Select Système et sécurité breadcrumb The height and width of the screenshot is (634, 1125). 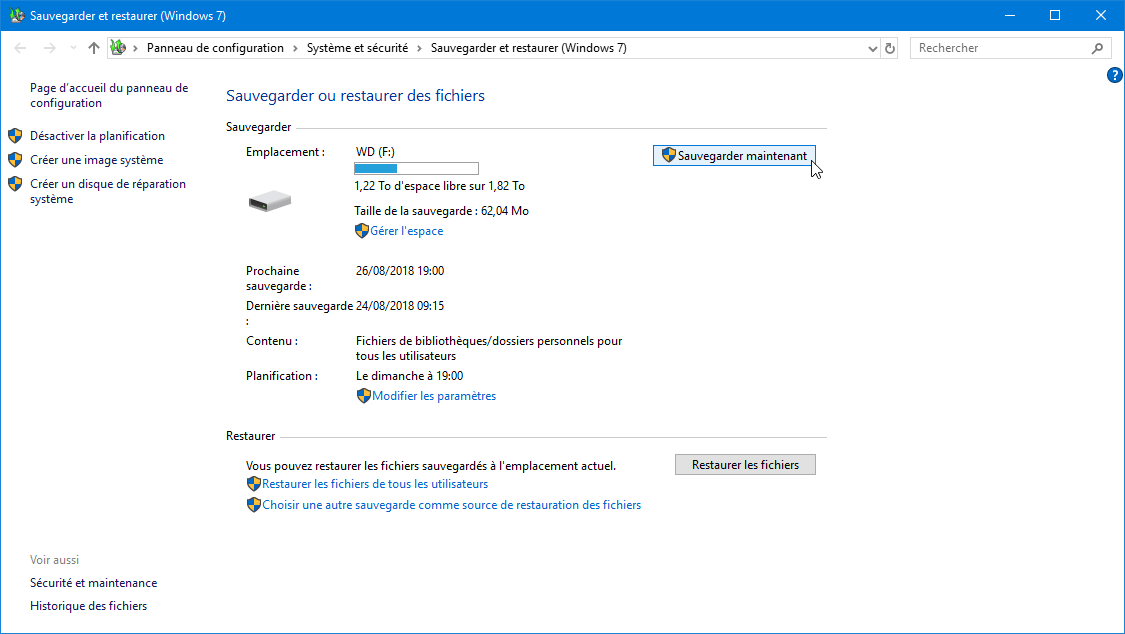click(357, 48)
